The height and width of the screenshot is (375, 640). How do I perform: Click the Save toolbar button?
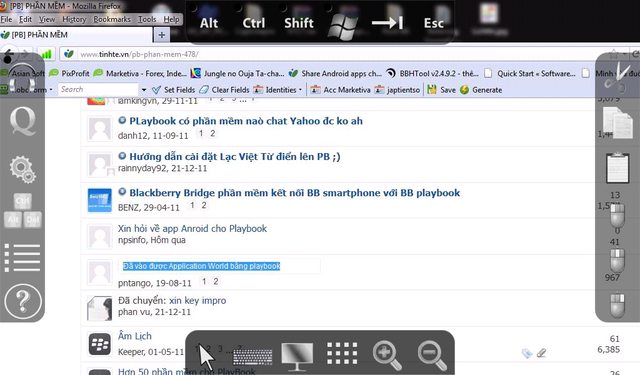pos(442,90)
